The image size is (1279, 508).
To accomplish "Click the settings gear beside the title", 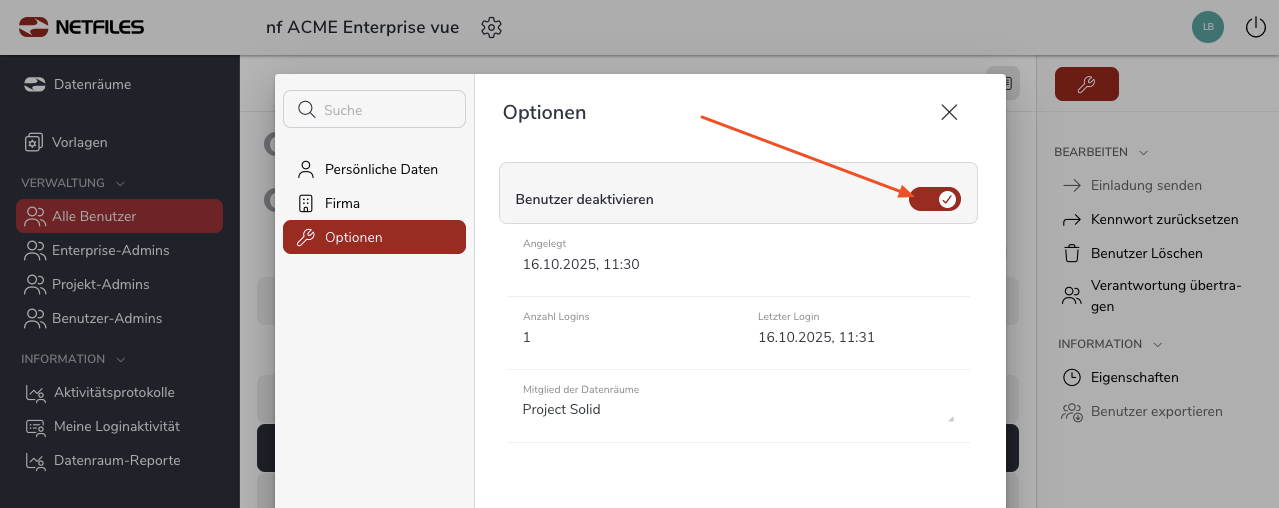I will (x=491, y=28).
